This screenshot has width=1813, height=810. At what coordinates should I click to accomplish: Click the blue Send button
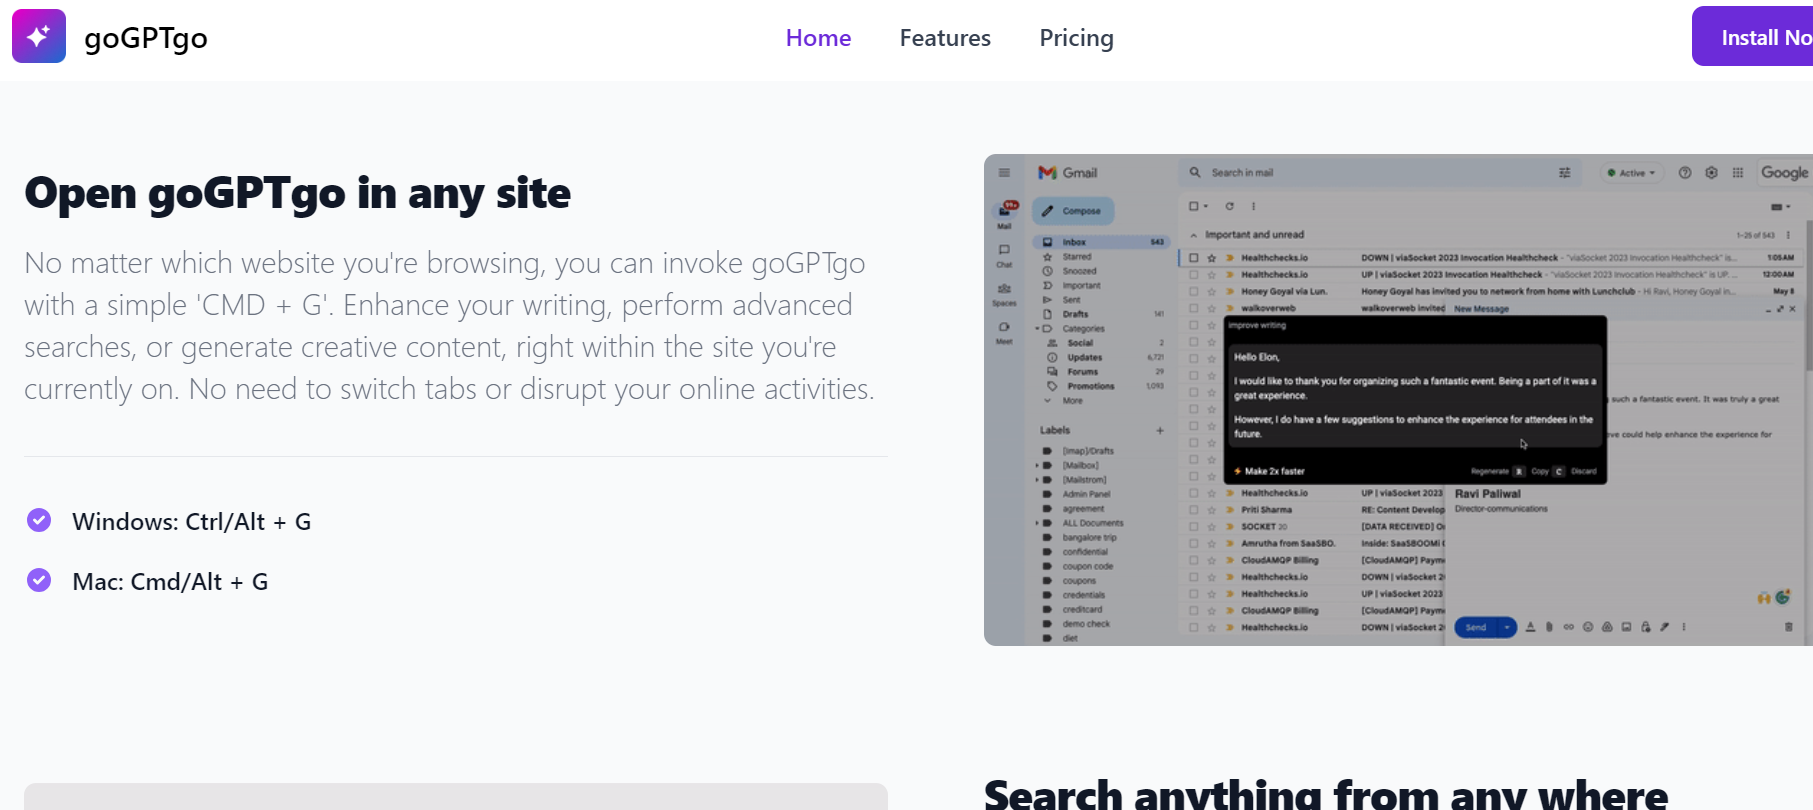1476,627
